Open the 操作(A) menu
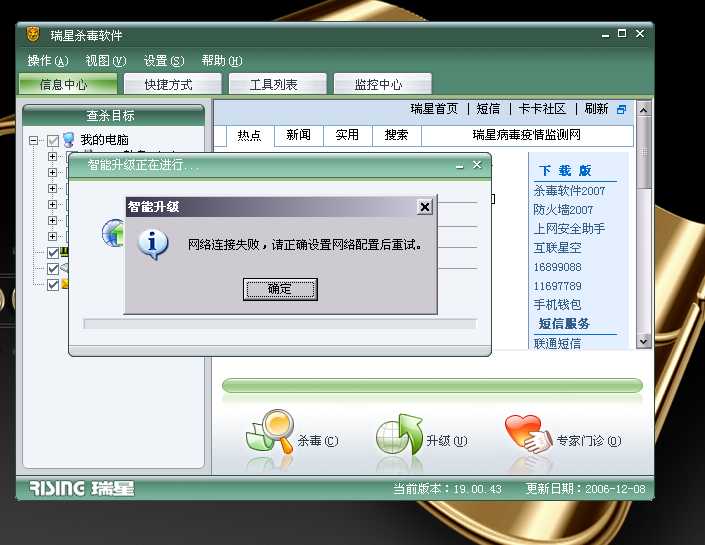The width and height of the screenshot is (705, 545). click(48, 61)
